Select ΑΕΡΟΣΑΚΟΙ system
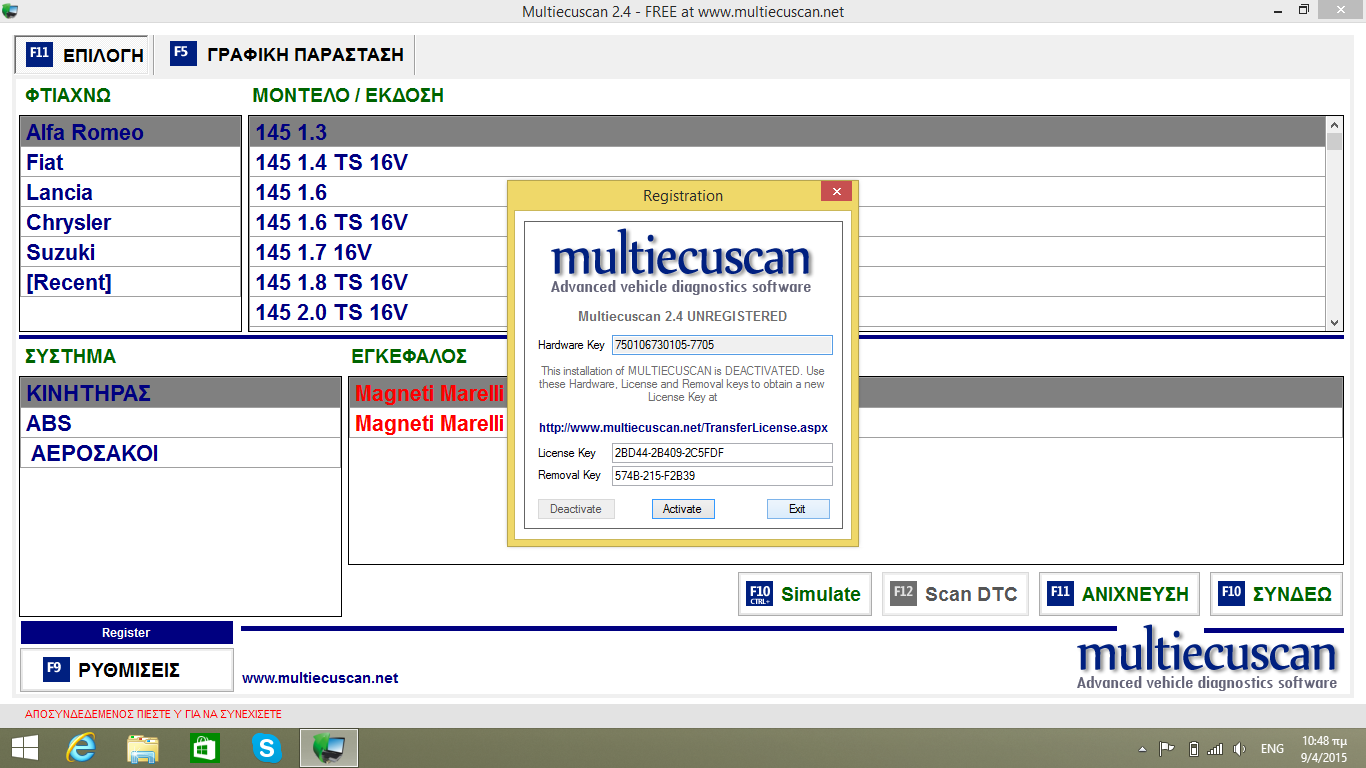The height and width of the screenshot is (768, 1366). pyautogui.click(x=180, y=453)
